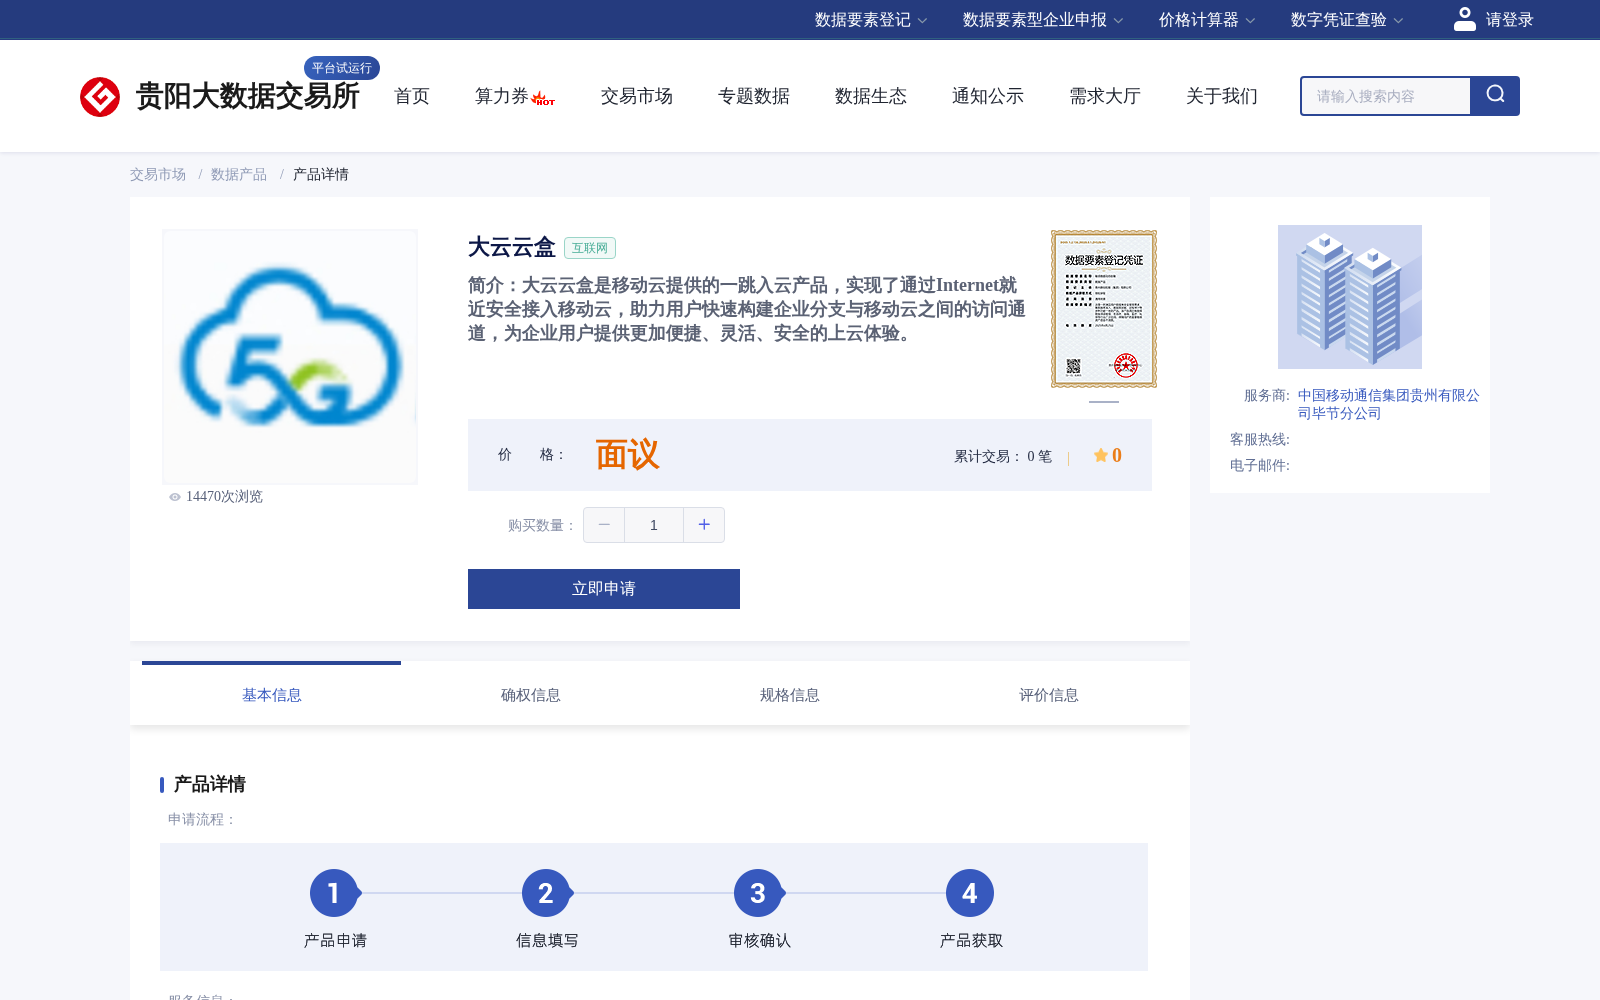1600x1000 pixels.
Task: Click the eye view-count icon
Action: pos(175,497)
